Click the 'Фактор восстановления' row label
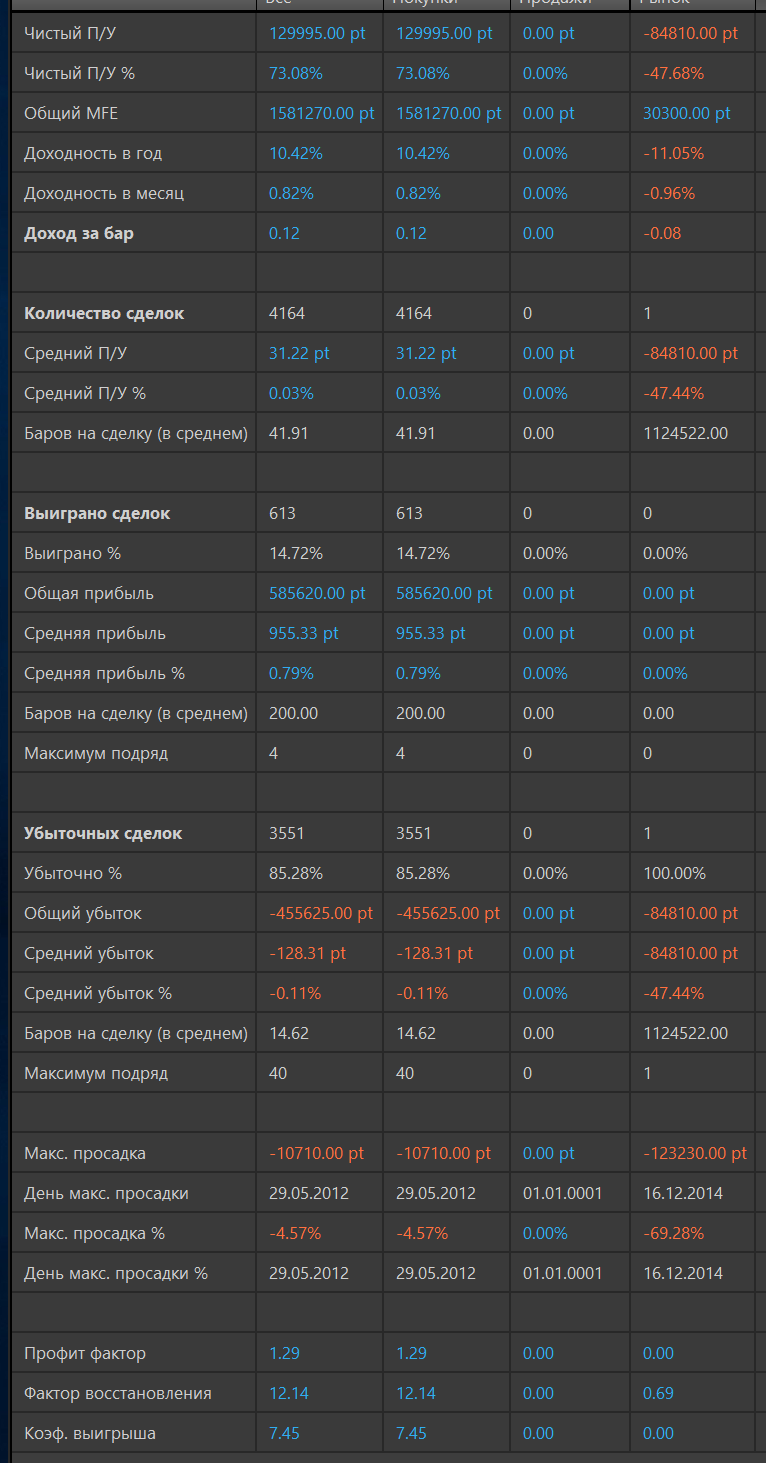 [x=118, y=1393]
